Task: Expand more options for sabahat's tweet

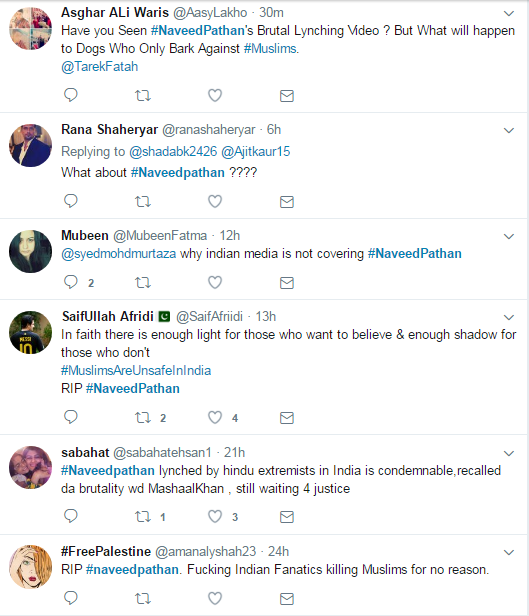Action: tap(509, 453)
